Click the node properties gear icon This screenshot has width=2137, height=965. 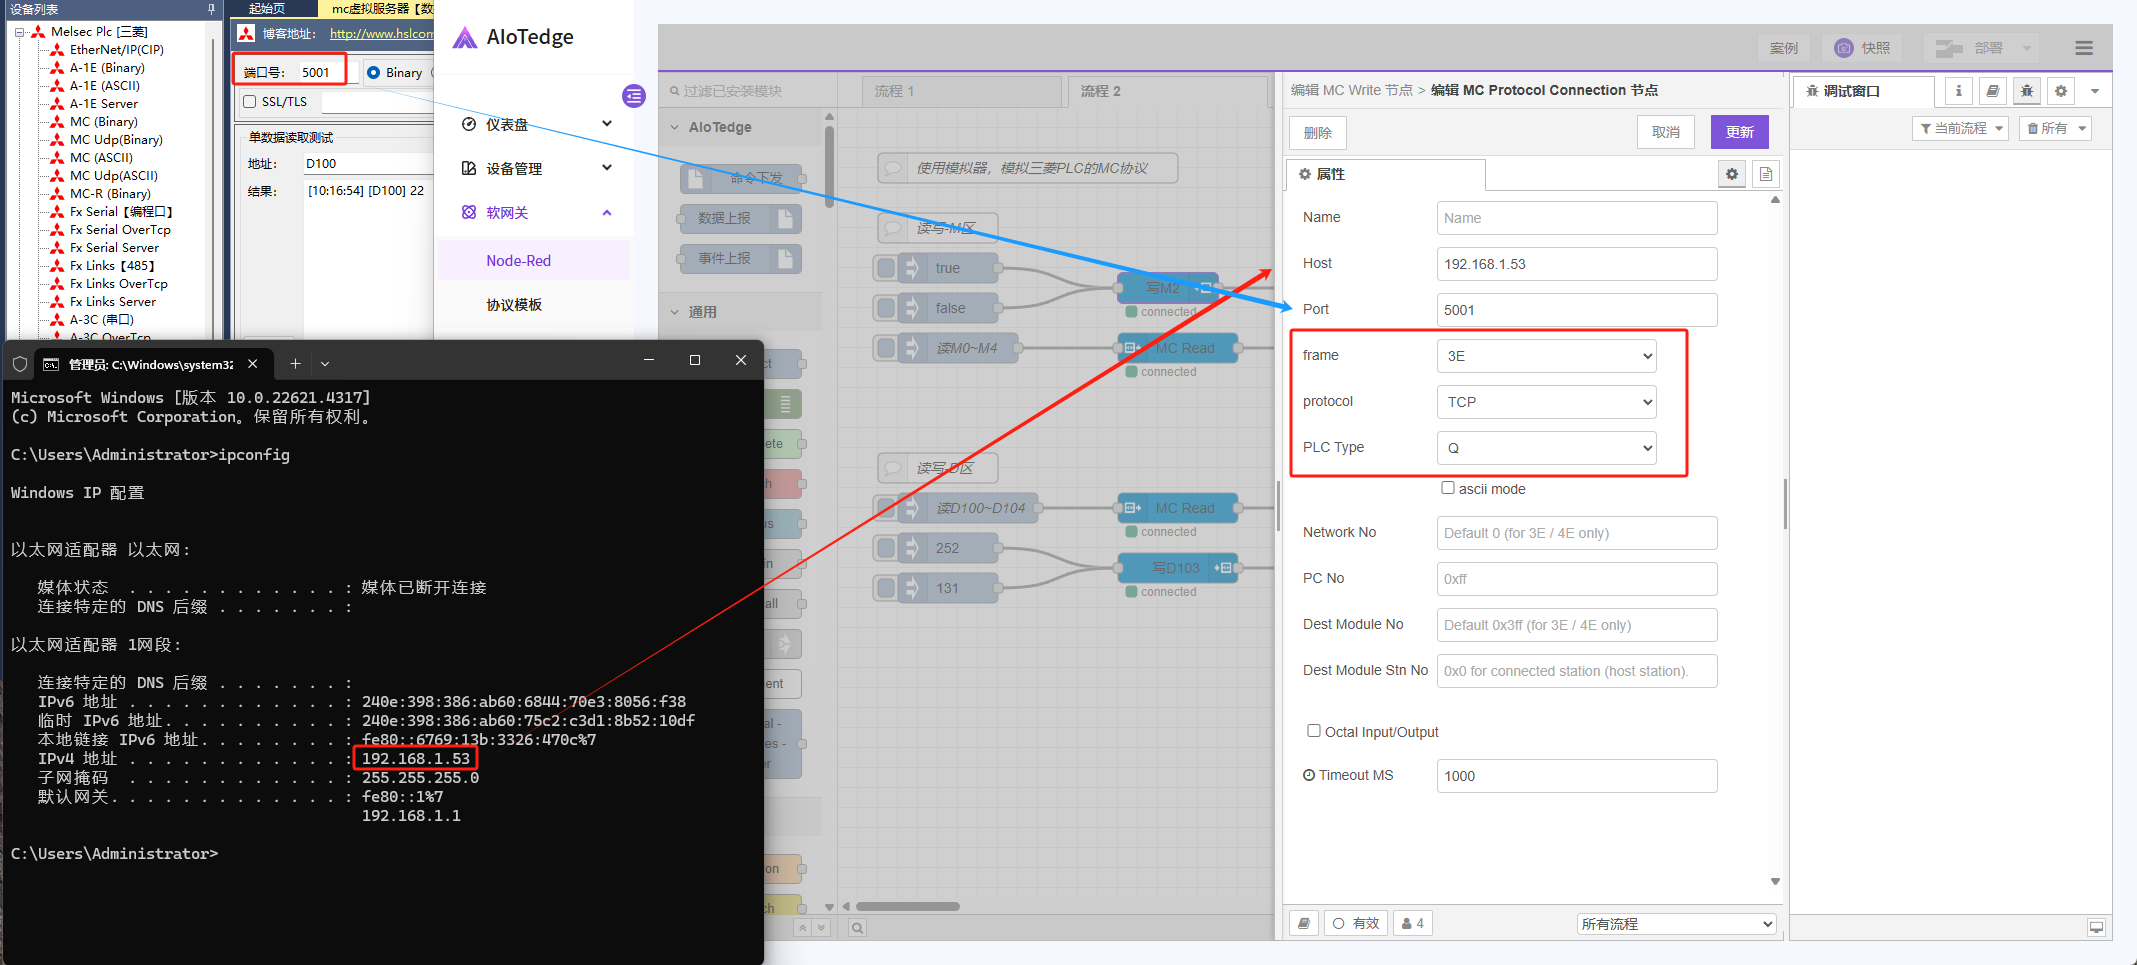pyautogui.click(x=1732, y=174)
